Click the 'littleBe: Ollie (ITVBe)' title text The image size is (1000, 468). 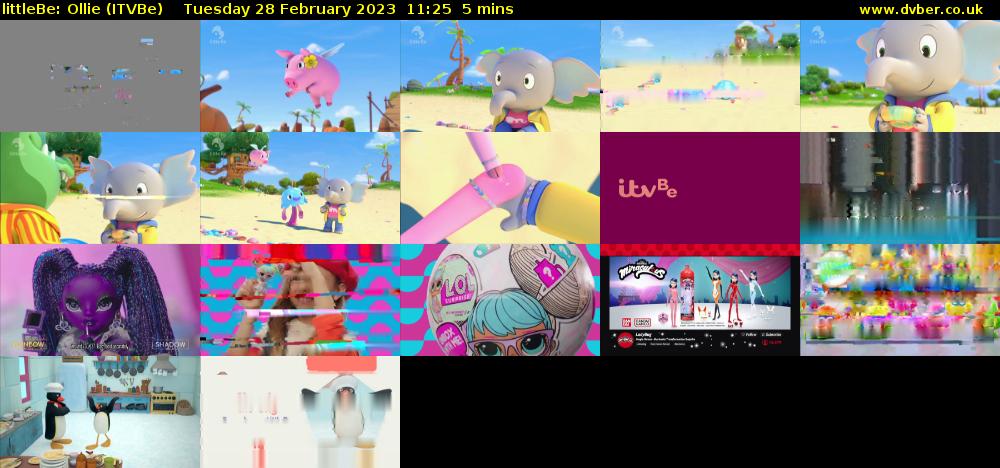pos(82,10)
